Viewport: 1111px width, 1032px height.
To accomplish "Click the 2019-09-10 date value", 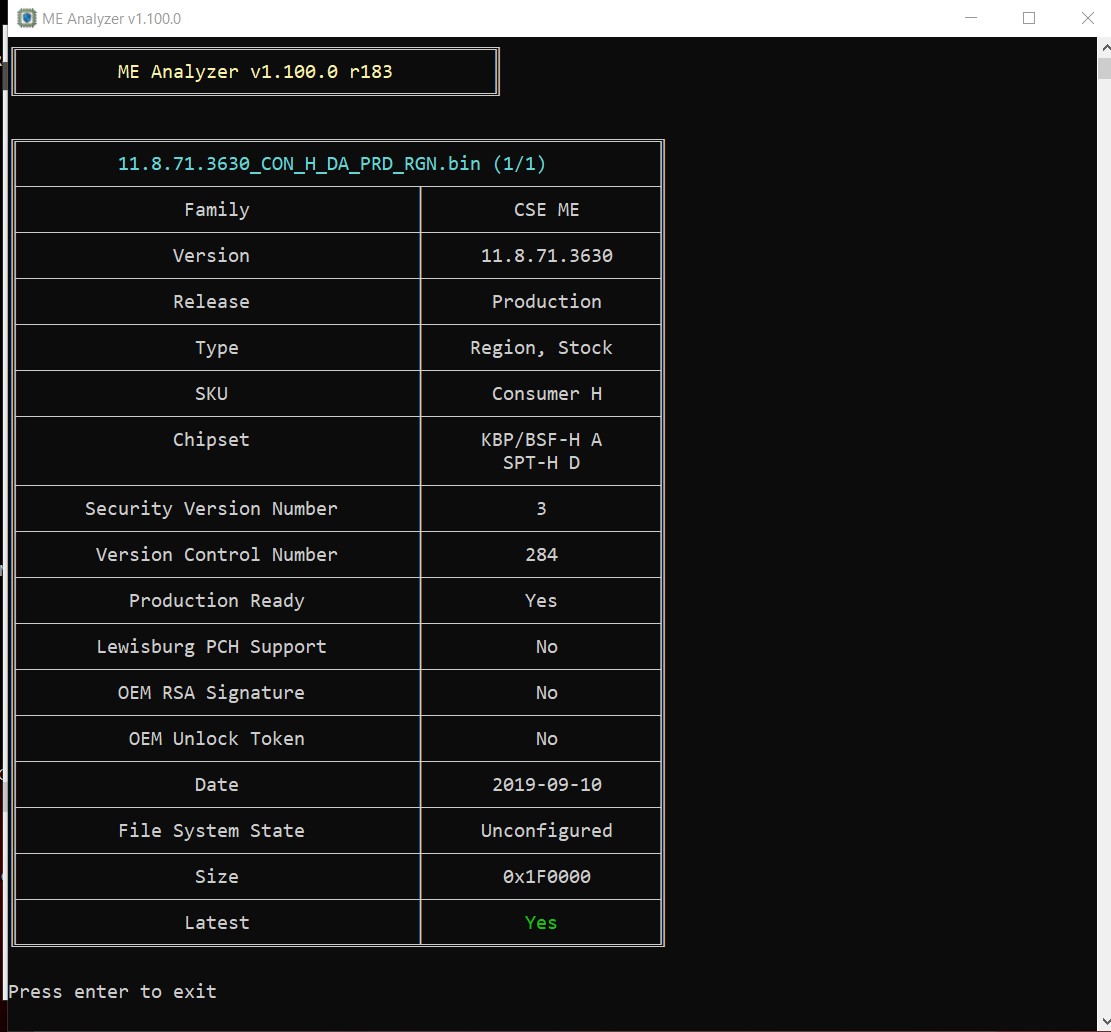I will coord(546,785).
